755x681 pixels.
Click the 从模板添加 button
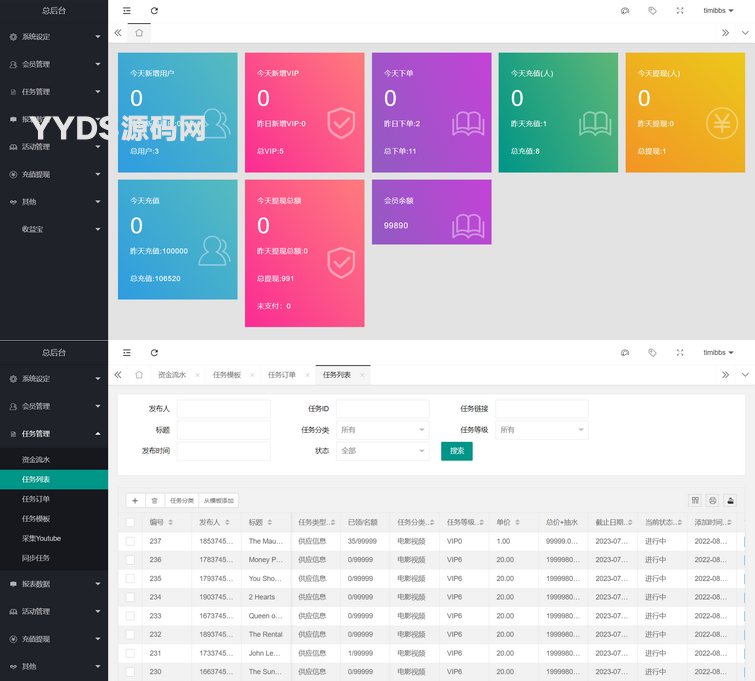[x=218, y=500]
